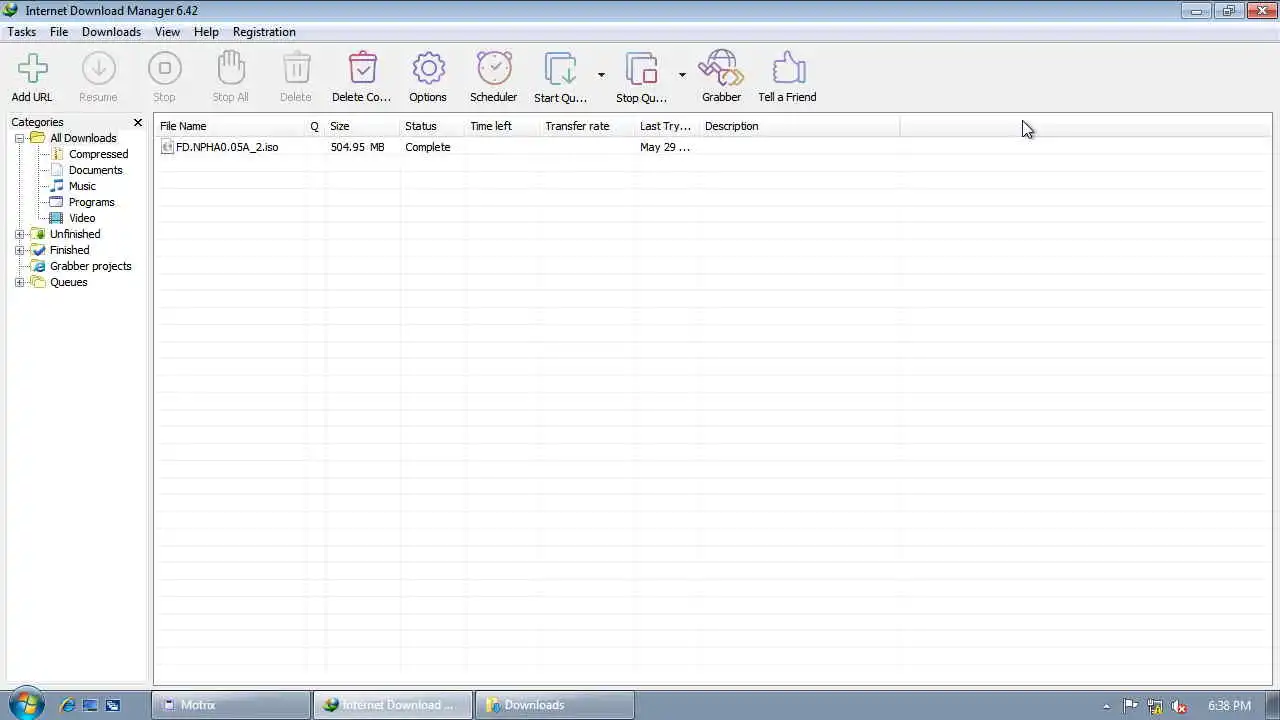Click the Stop Queue icon
1280x720 pixels.
coord(642,69)
